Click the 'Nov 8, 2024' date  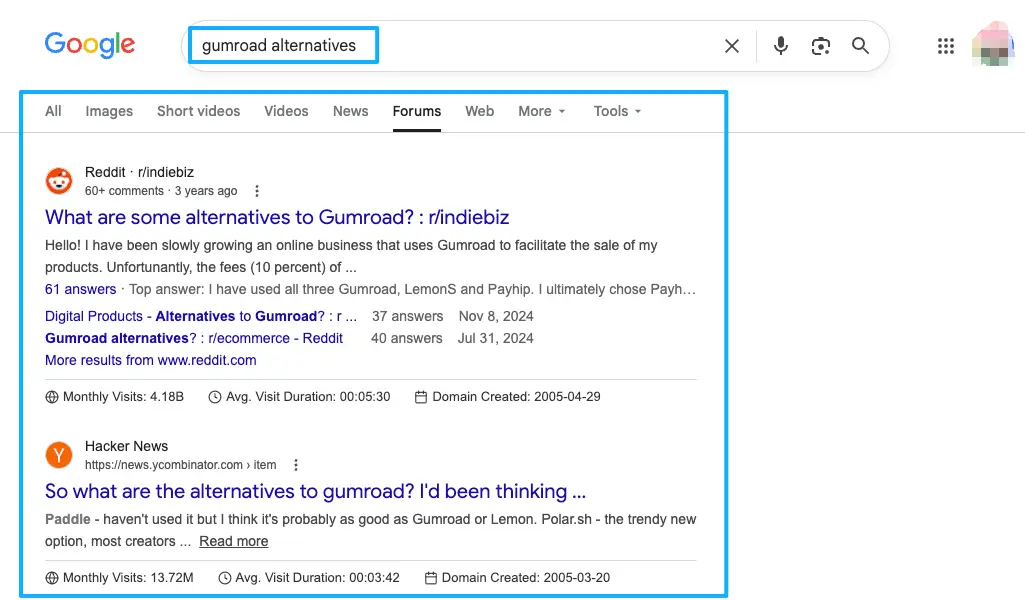coord(496,316)
